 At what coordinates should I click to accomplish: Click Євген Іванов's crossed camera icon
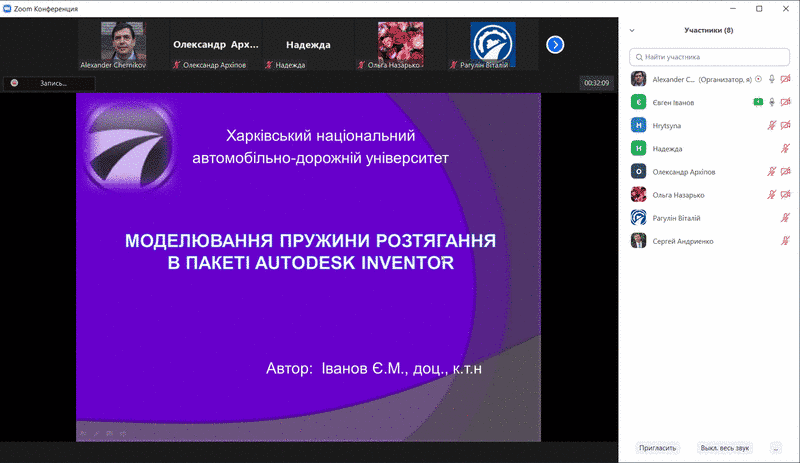pyautogui.click(x=785, y=102)
